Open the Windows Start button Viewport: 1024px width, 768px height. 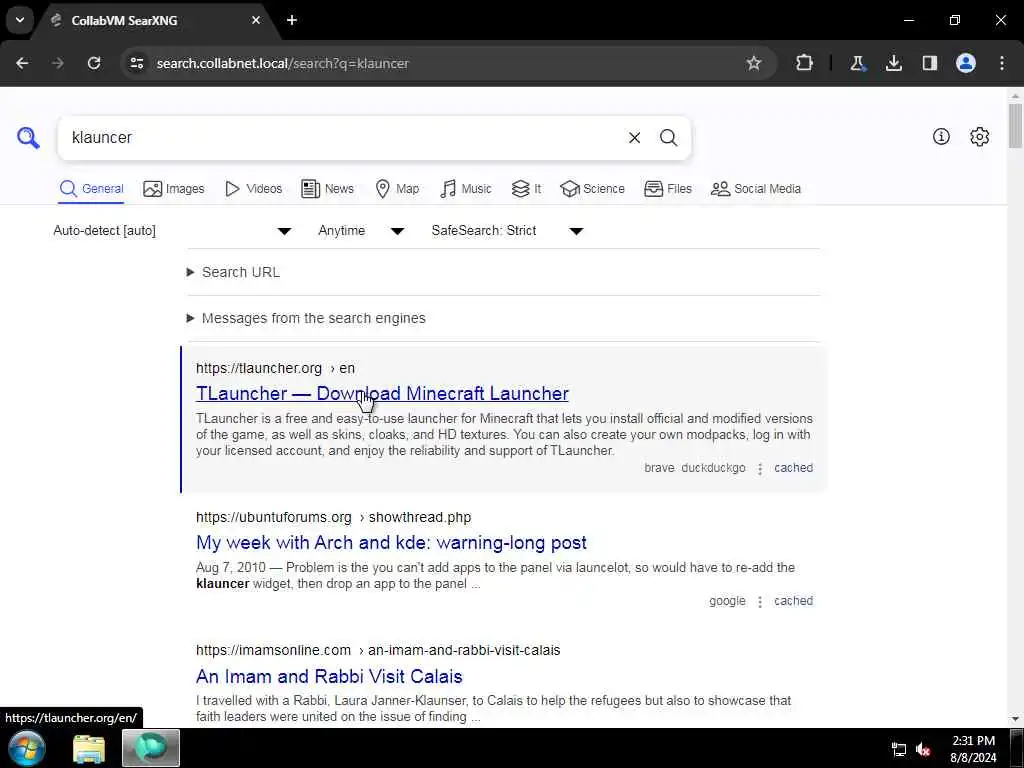(x=26, y=748)
